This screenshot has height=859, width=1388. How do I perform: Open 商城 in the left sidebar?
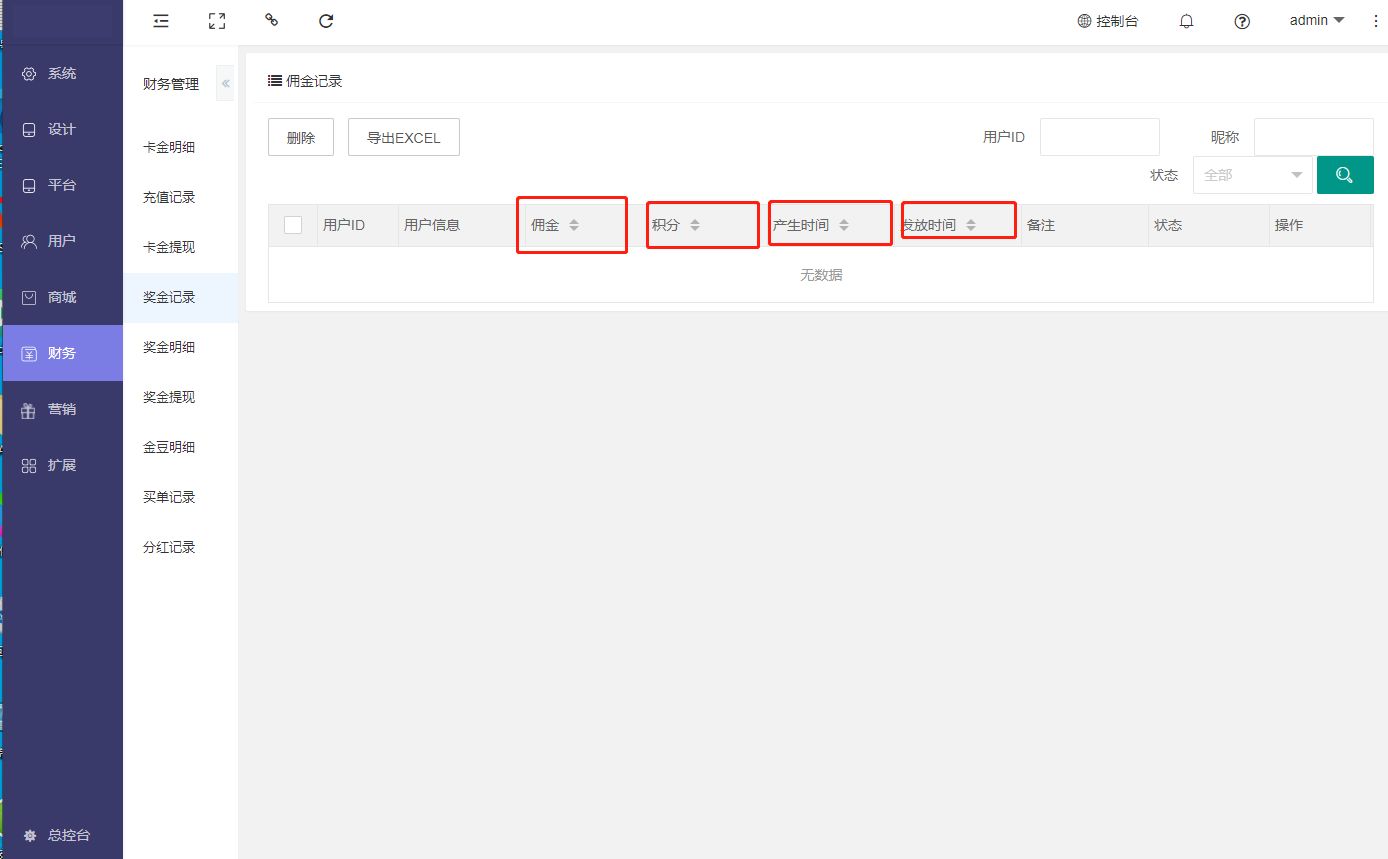click(x=62, y=297)
